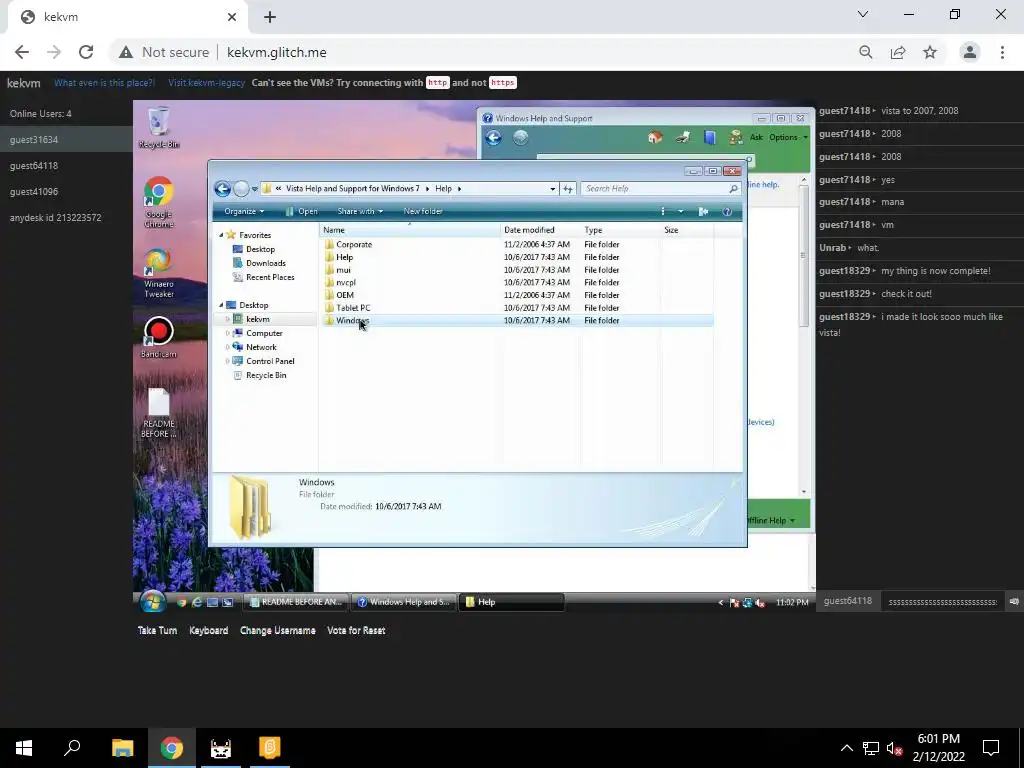Select kekvm folder in navigation tree
This screenshot has width=1024, height=768.
tap(257, 319)
